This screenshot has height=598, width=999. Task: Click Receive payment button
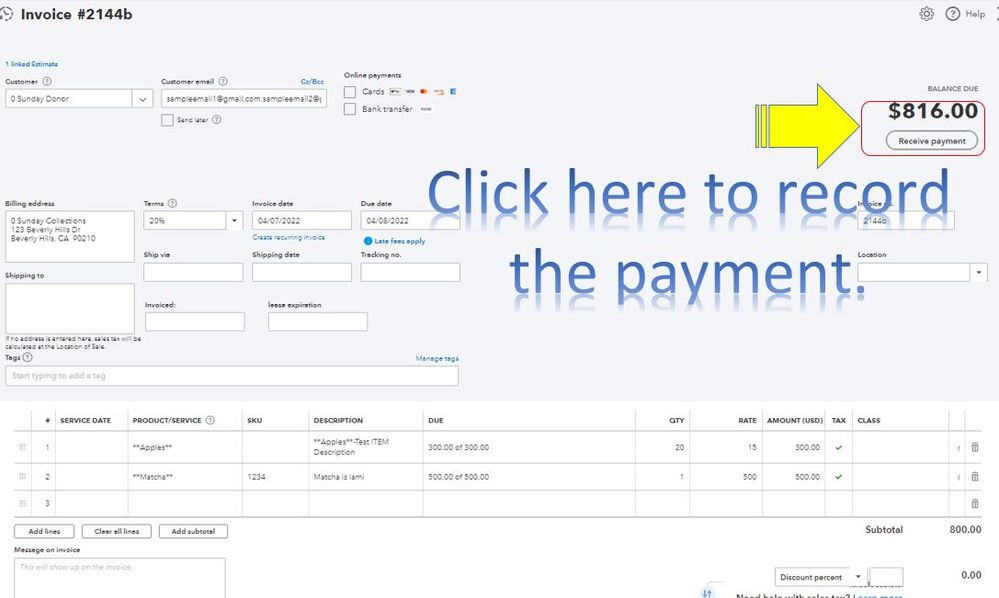point(931,141)
